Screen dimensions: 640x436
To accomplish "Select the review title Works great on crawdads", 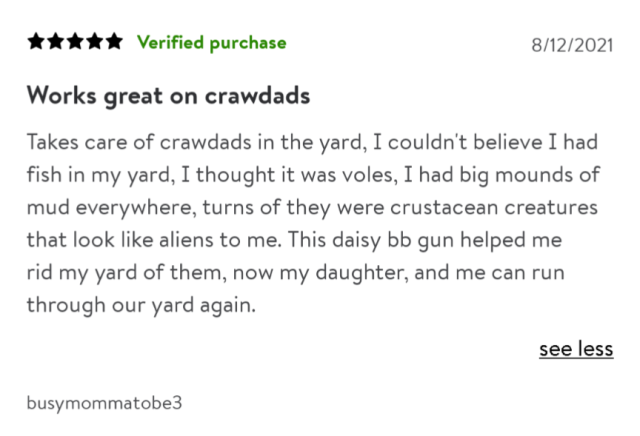I will (x=168, y=96).
